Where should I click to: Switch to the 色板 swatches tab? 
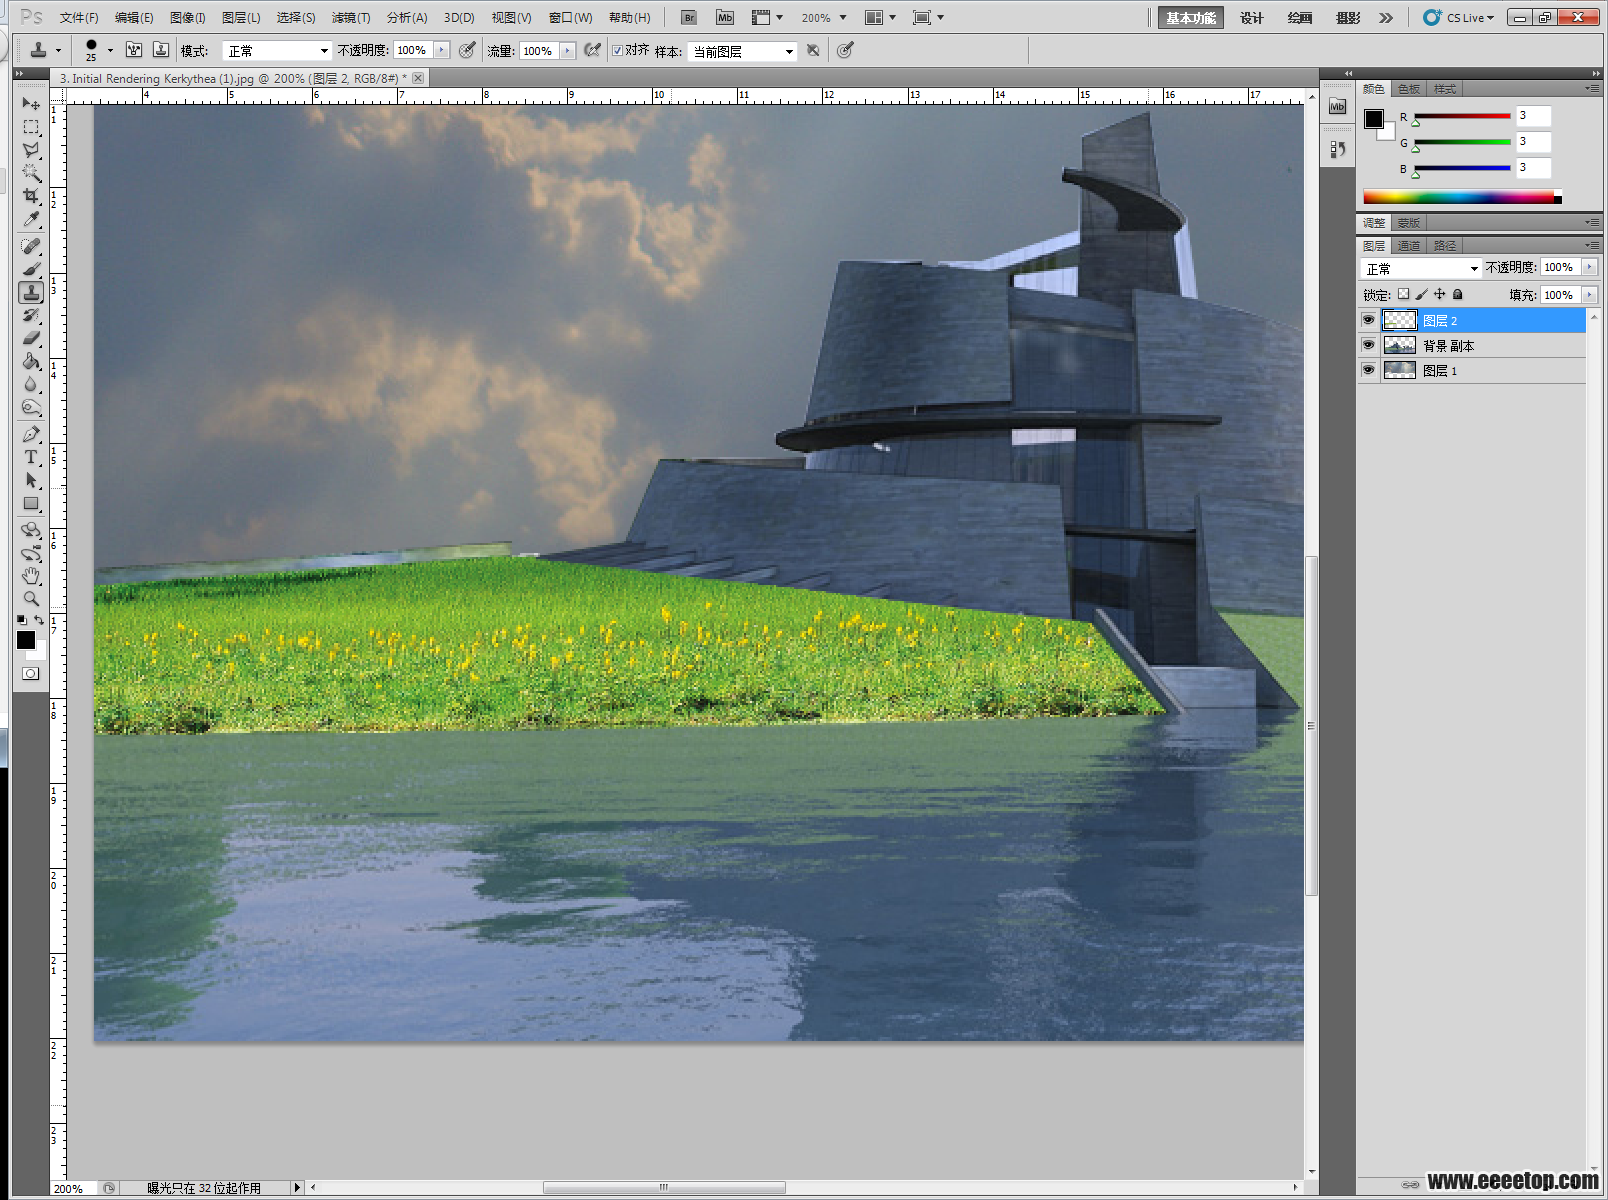[x=1409, y=89]
